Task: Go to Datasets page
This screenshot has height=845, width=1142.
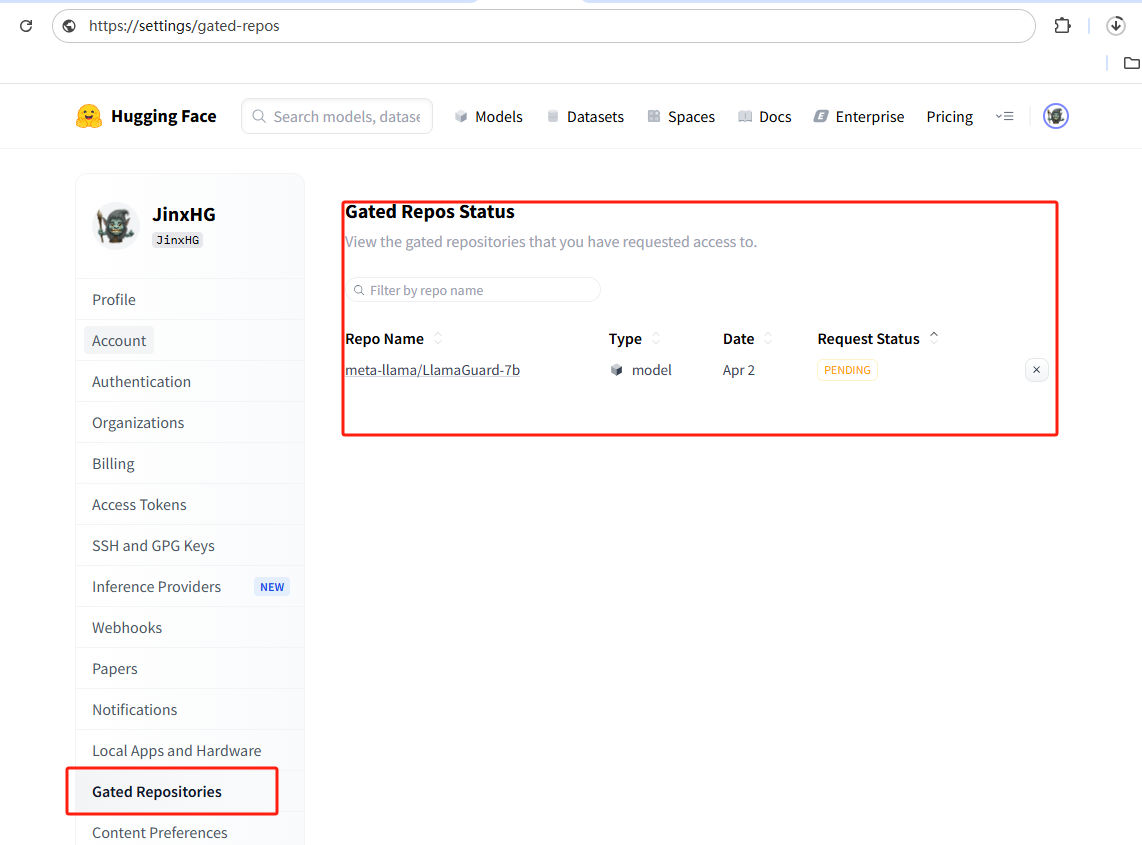Action: [585, 117]
